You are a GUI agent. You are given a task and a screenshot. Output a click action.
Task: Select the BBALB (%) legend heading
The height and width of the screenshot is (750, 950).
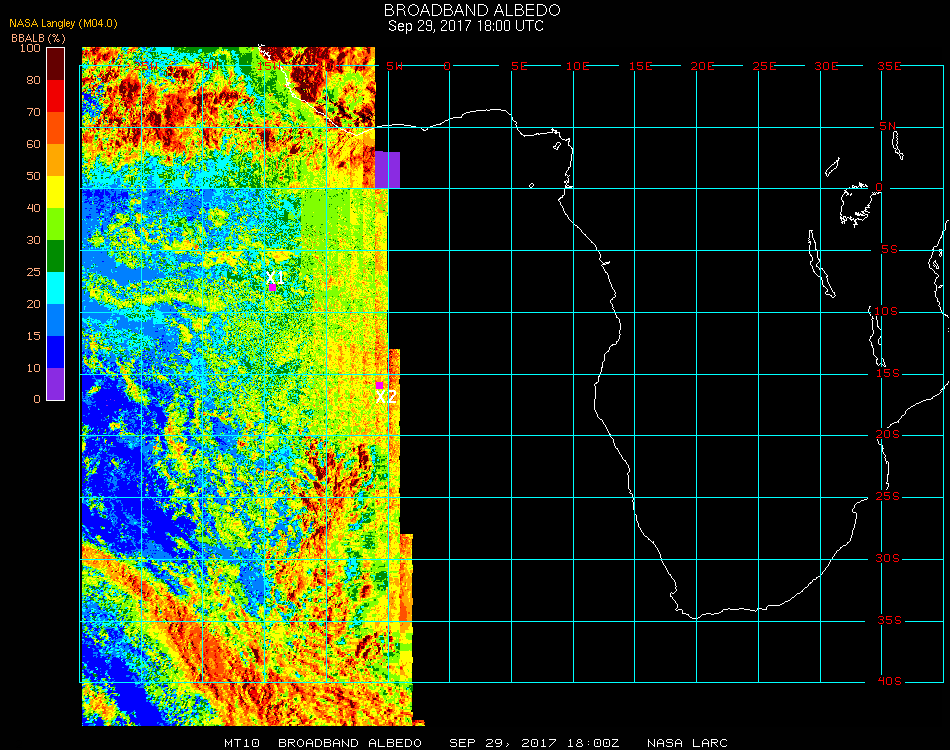coord(37,37)
